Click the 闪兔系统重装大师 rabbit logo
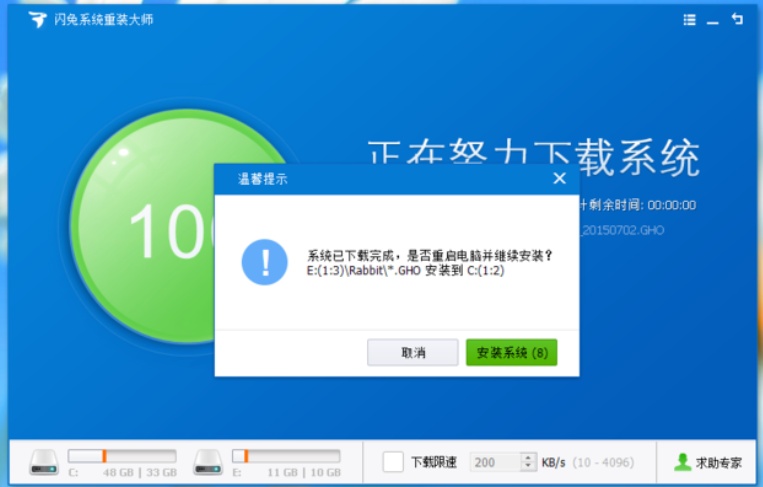Screen dimensions: 763x487 point(37,20)
